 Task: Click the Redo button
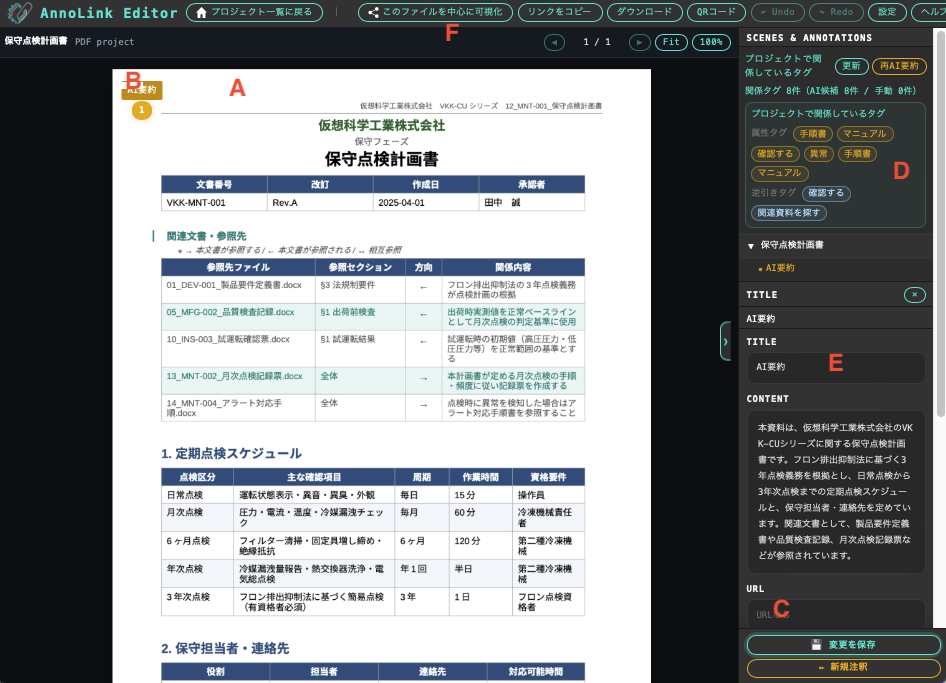click(x=836, y=12)
